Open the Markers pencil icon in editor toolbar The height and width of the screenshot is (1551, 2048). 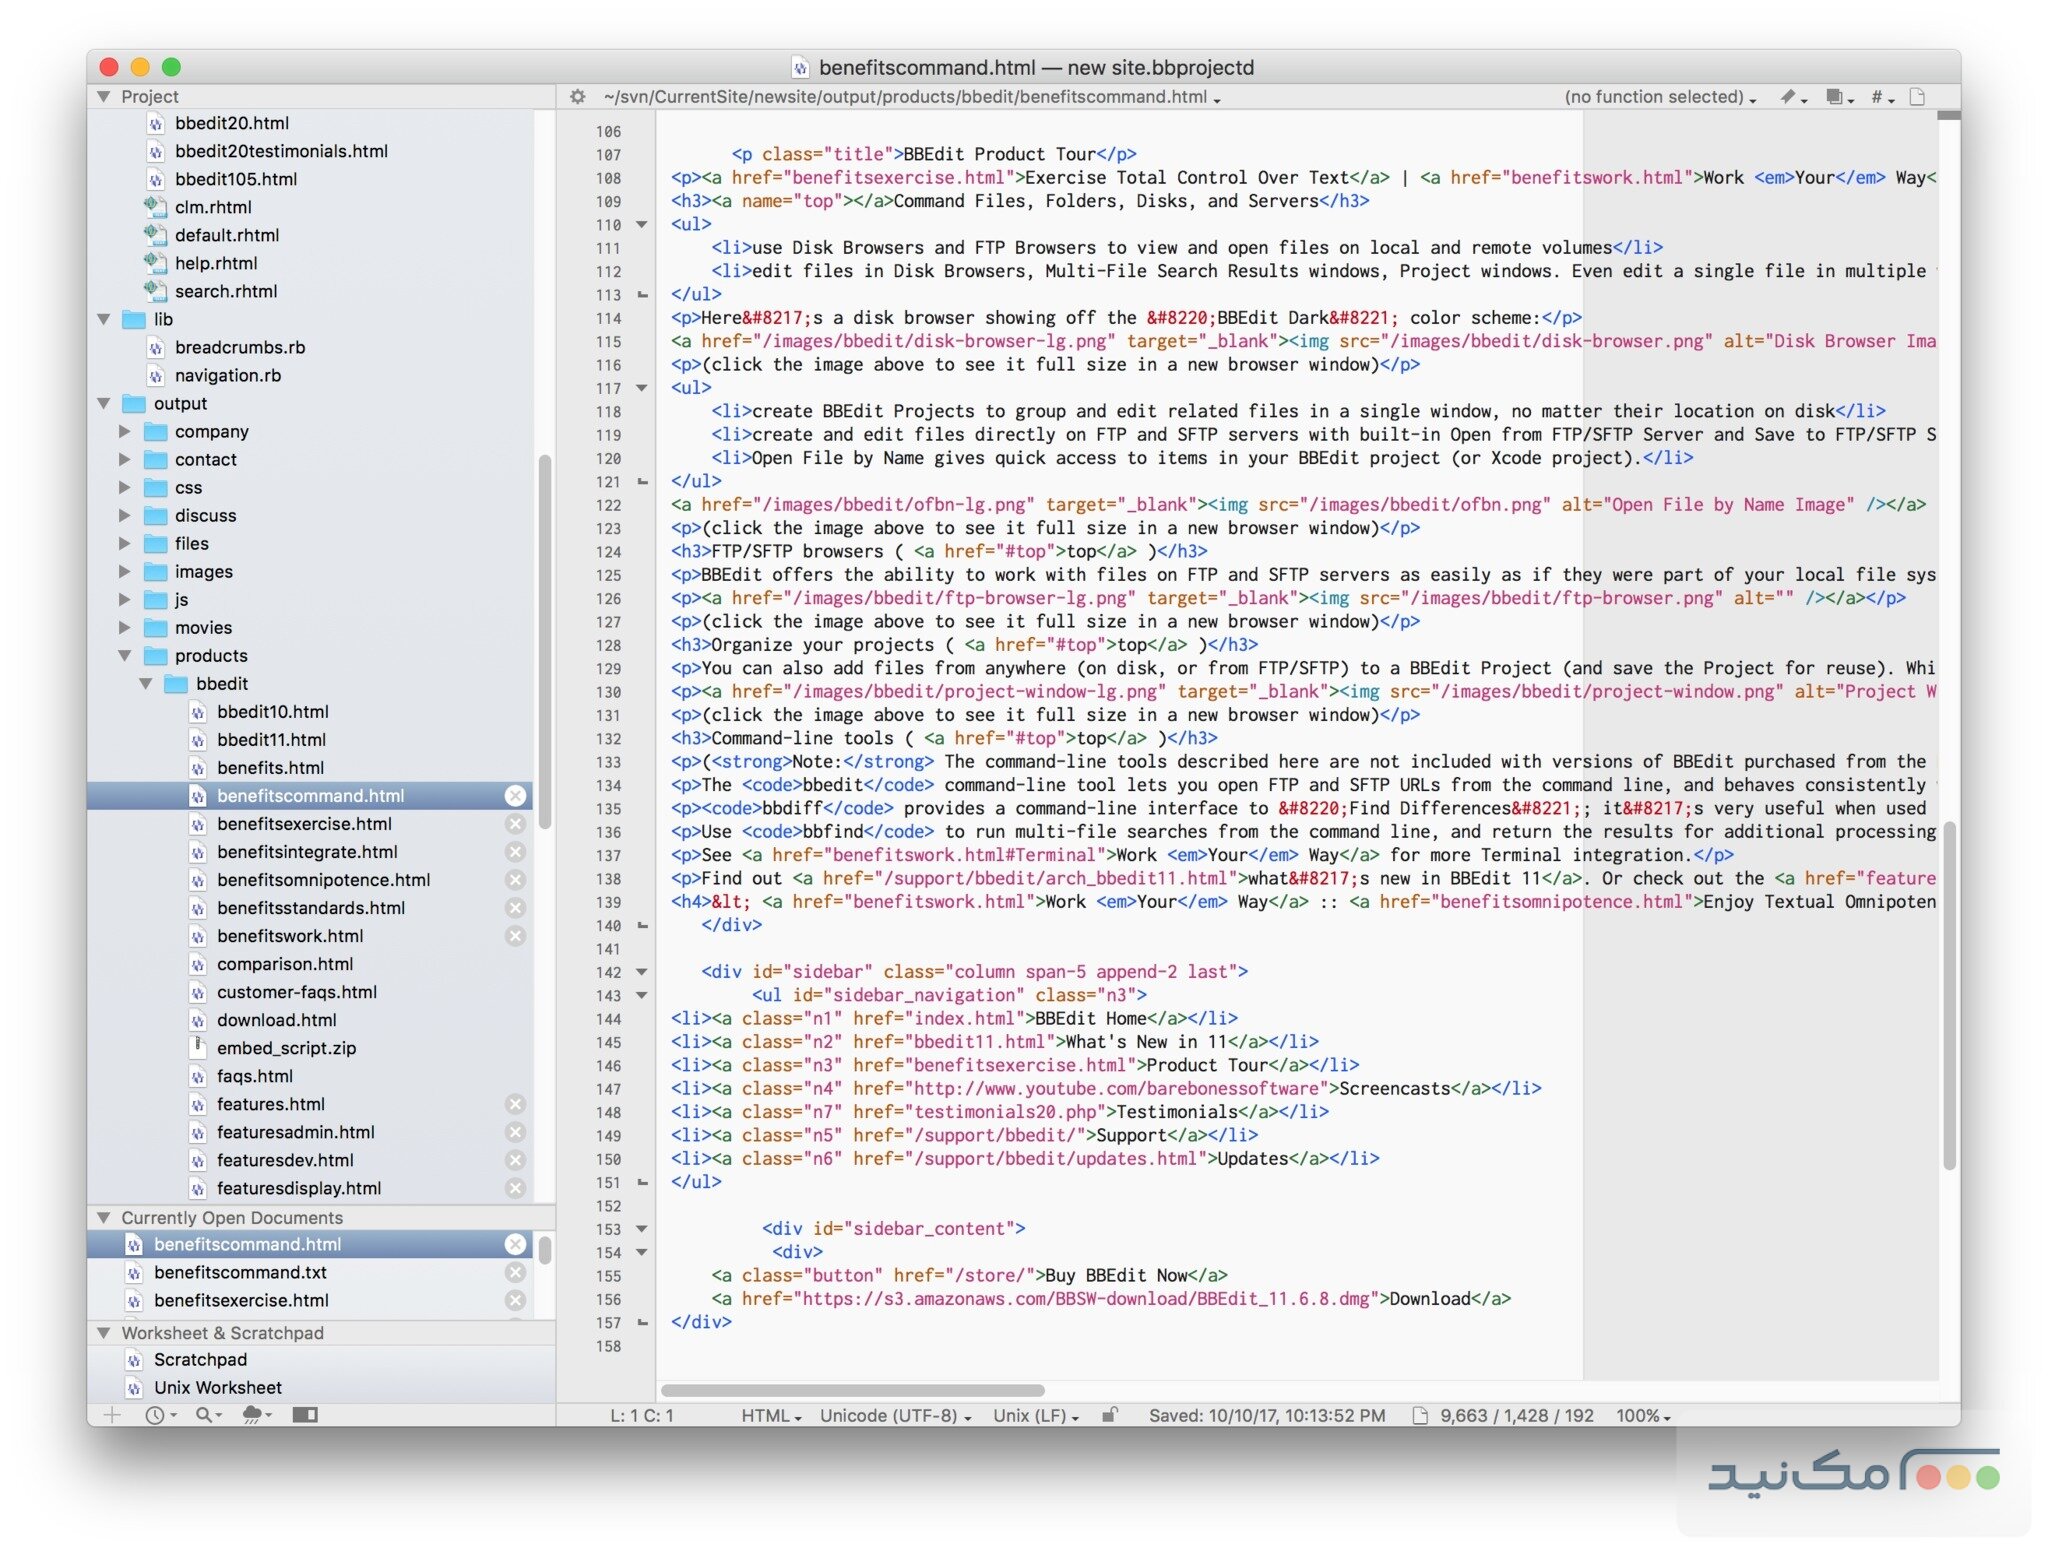(x=1789, y=97)
